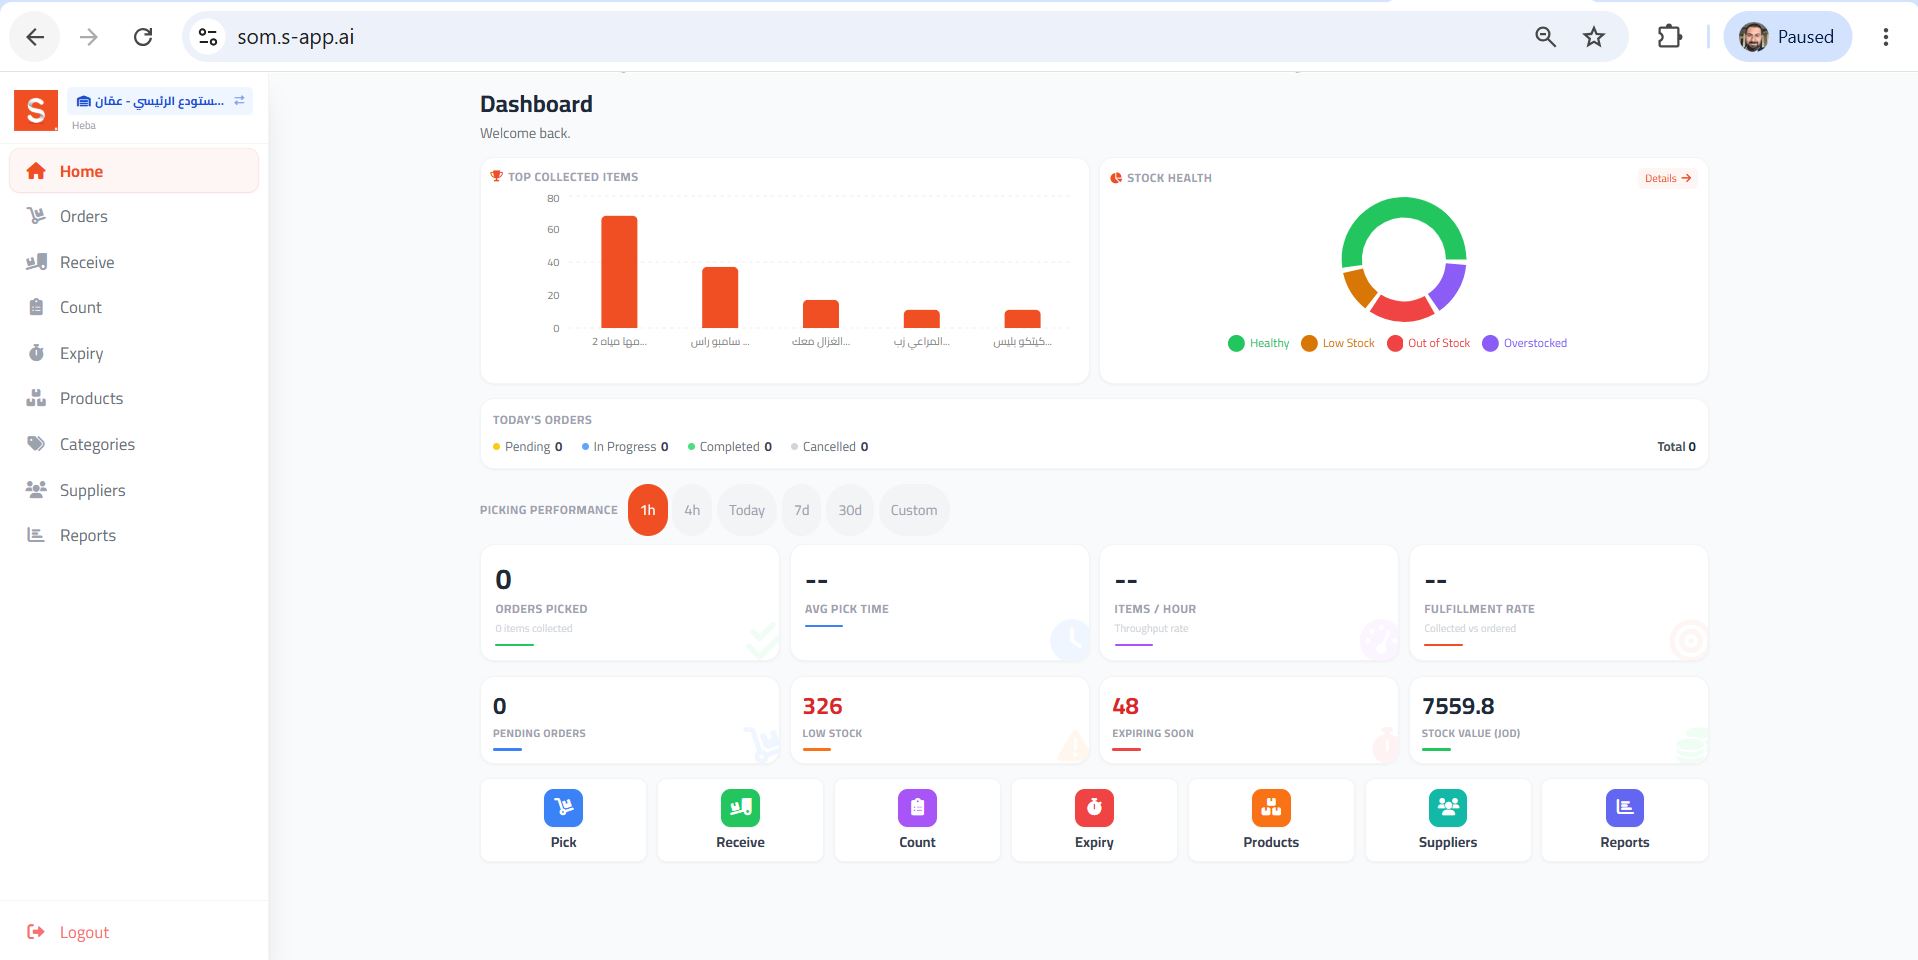Screen dimensions: 1918x960
Task: Open the Expiring Soon 48 card
Action: [1249, 720]
